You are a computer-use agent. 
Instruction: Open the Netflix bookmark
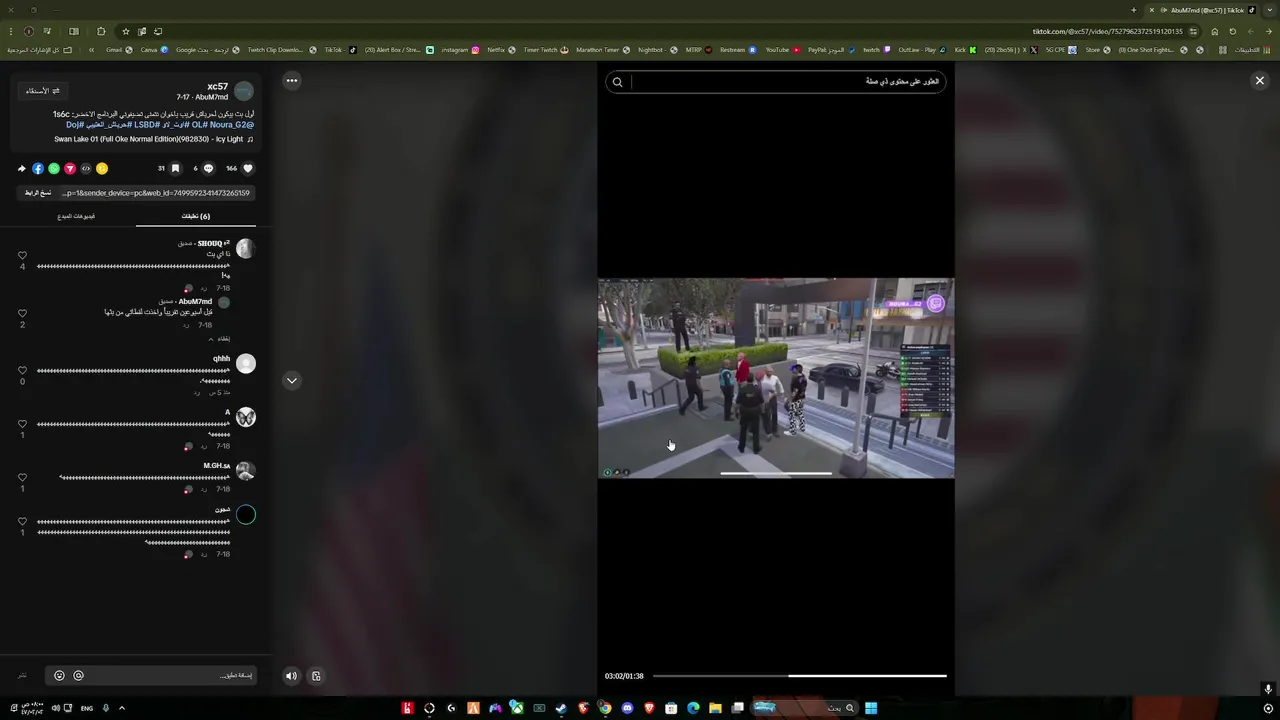point(500,49)
